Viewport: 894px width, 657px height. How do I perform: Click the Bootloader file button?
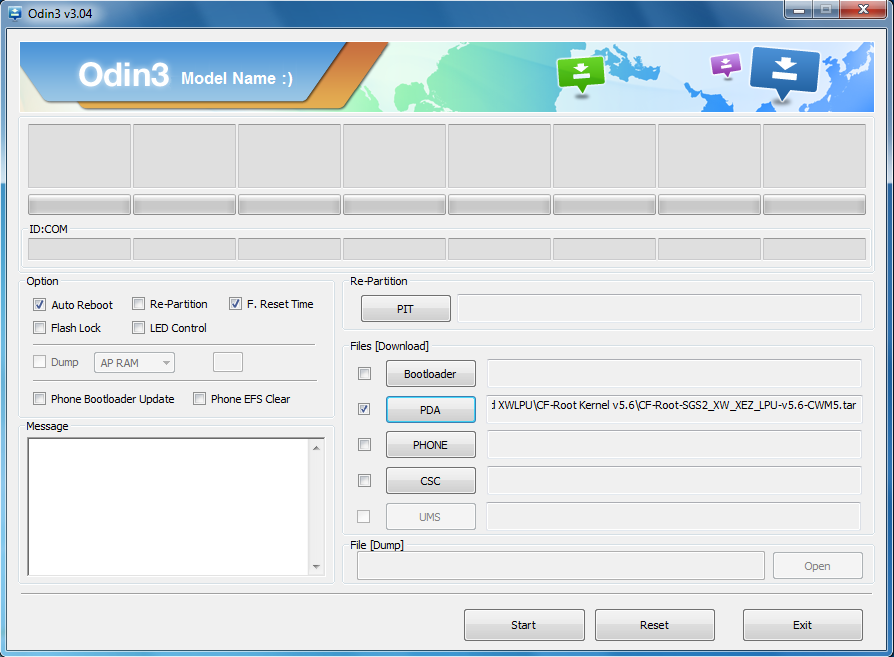[x=430, y=374]
